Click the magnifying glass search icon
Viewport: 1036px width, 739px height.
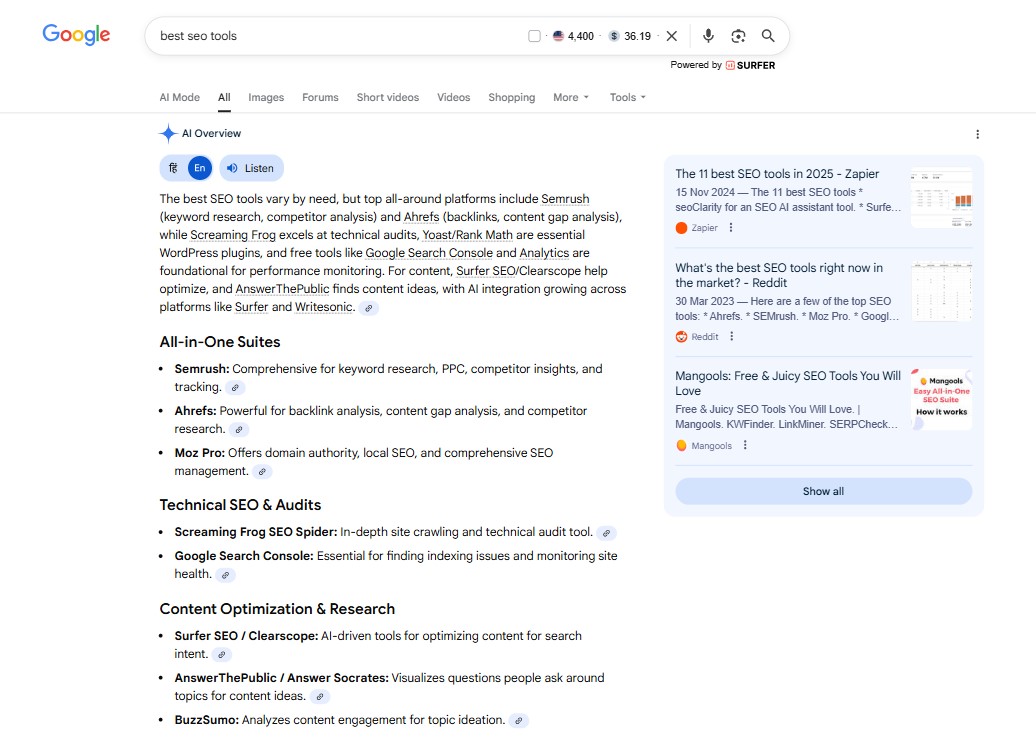pyautogui.click(x=768, y=35)
